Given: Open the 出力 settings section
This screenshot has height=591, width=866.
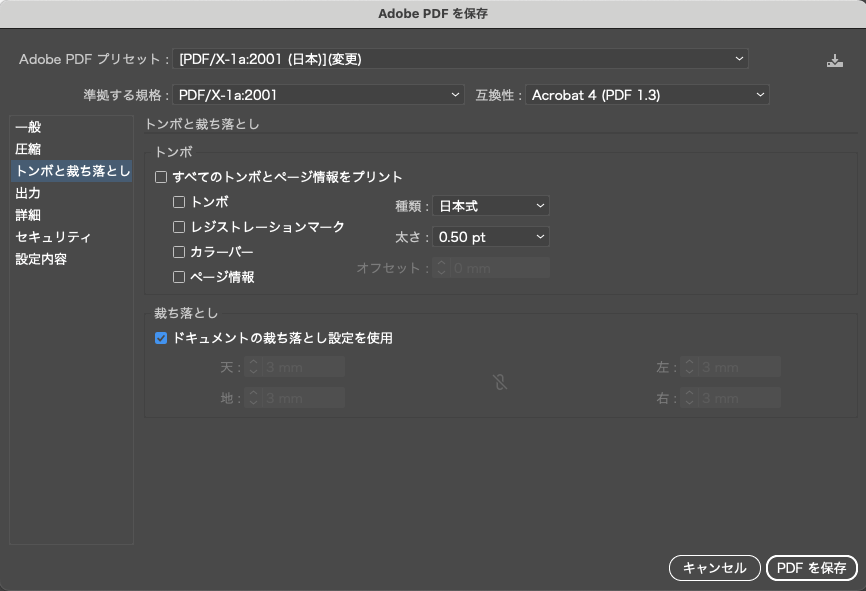Looking at the screenshot, I should [29, 193].
